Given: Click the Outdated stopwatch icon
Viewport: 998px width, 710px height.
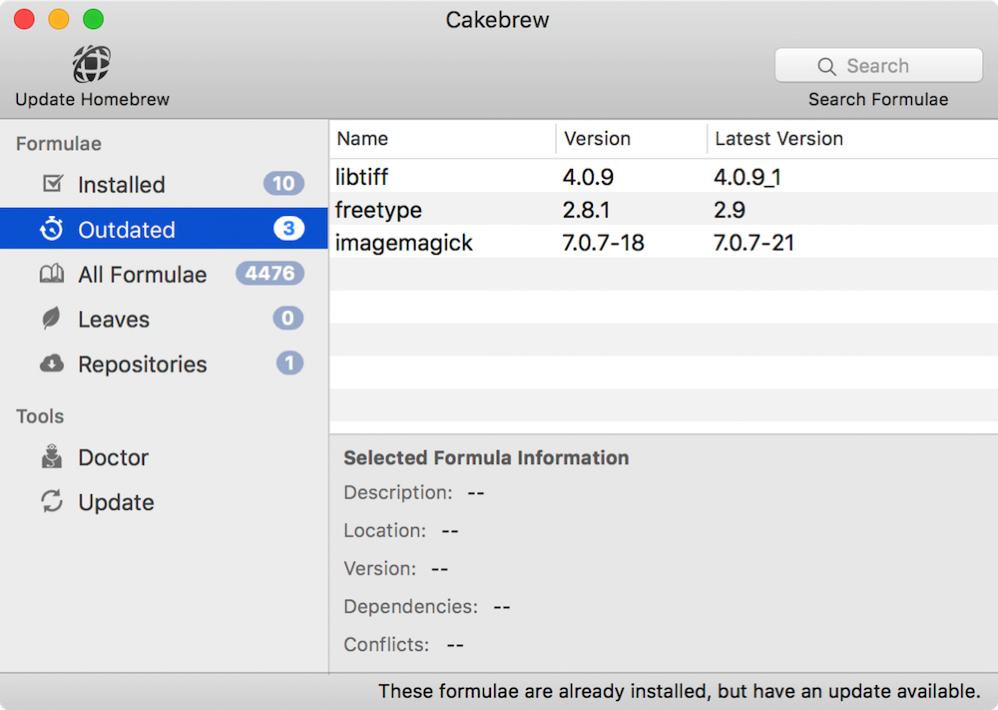Looking at the screenshot, I should click(52, 229).
